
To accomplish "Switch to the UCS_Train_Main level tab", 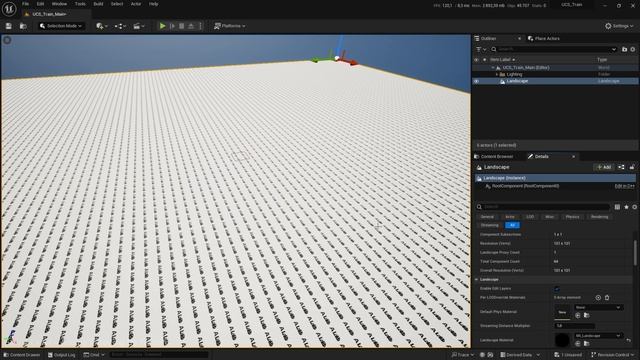I will (x=49, y=14).
